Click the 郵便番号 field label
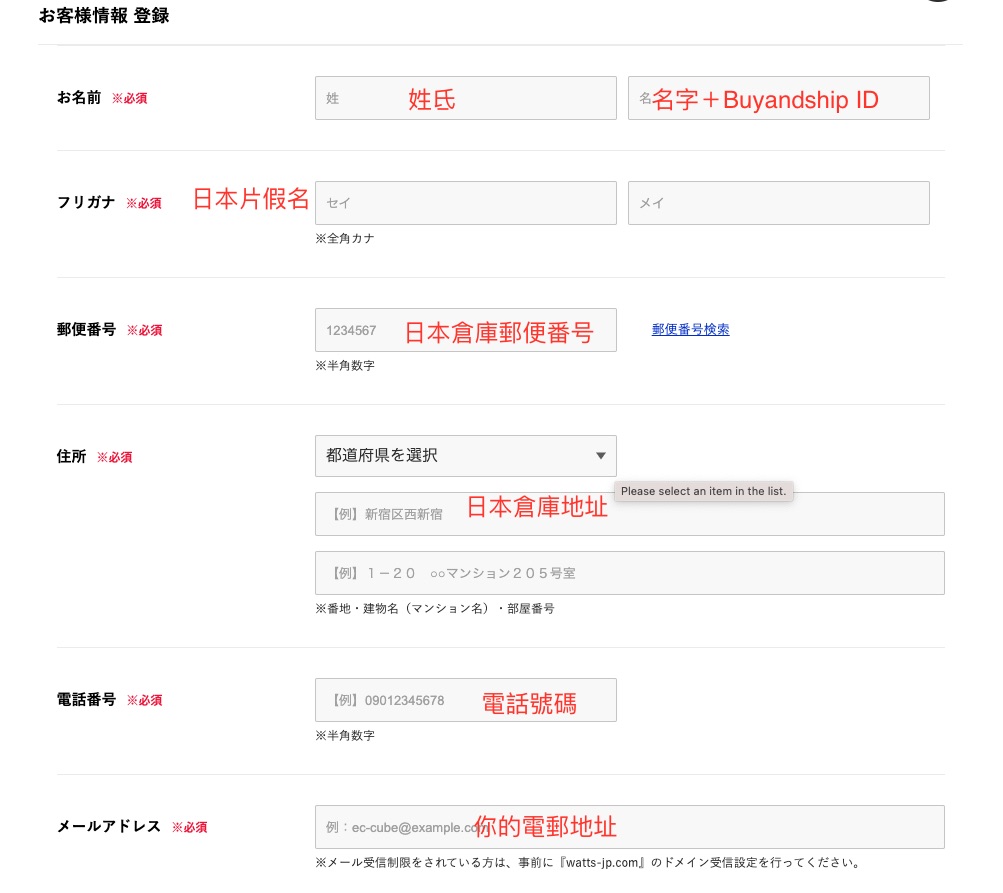Image resolution: width=1003 pixels, height=893 pixels. [x=86, y=330]
